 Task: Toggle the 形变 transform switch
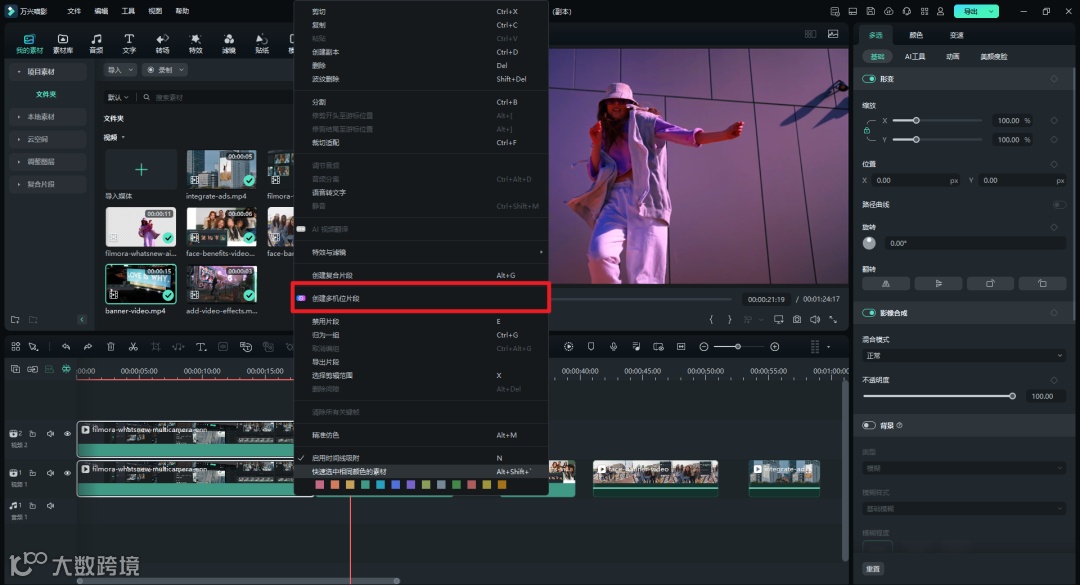[x=869, y=79]
